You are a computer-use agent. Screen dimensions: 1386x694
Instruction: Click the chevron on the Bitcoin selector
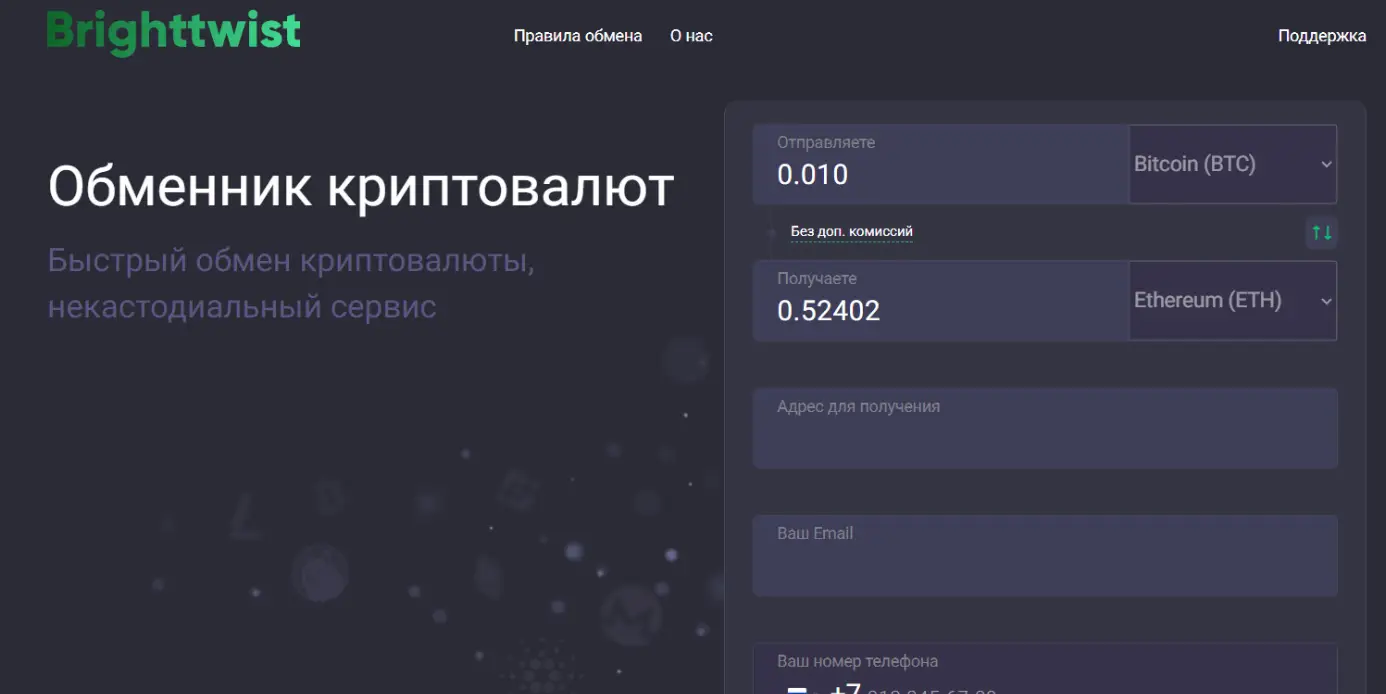1326,164
